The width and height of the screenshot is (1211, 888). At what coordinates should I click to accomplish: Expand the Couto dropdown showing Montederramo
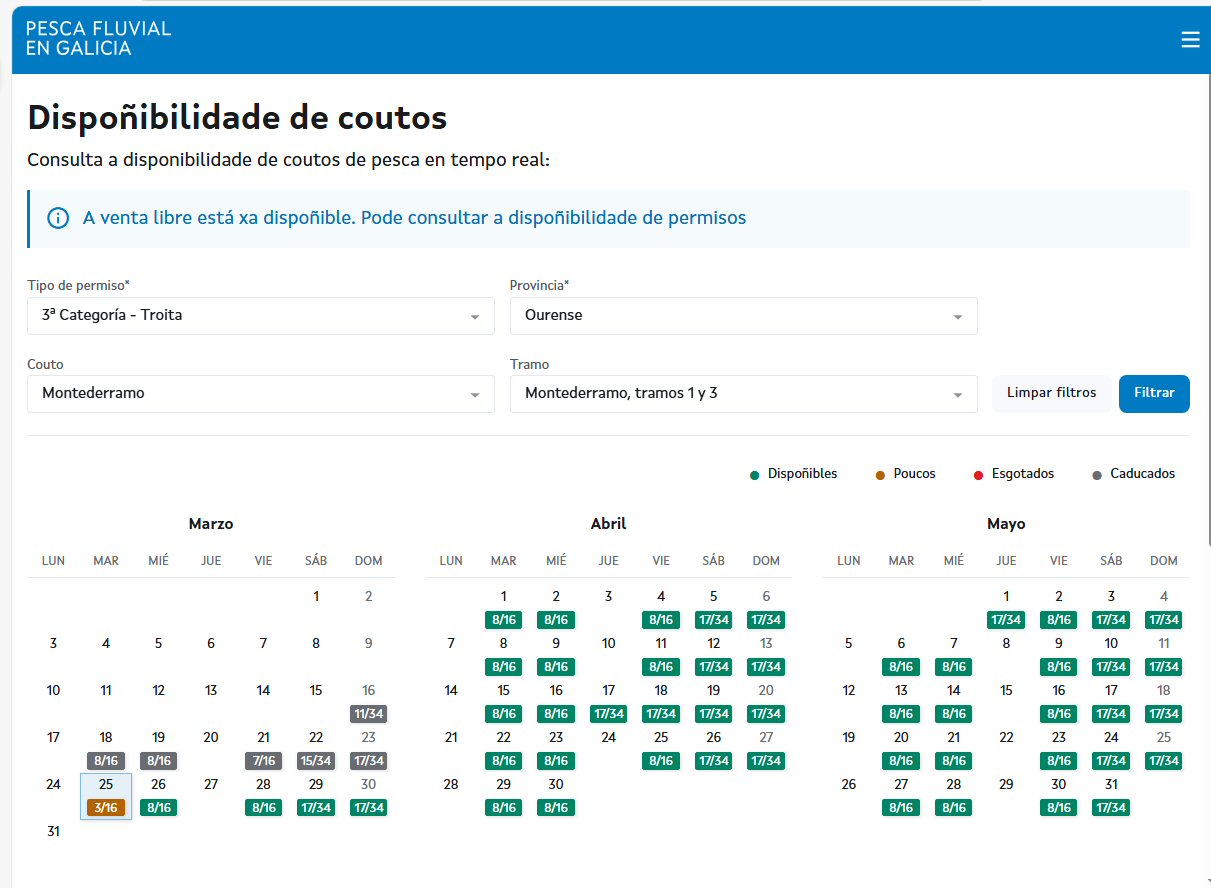[x=474, y=394]
